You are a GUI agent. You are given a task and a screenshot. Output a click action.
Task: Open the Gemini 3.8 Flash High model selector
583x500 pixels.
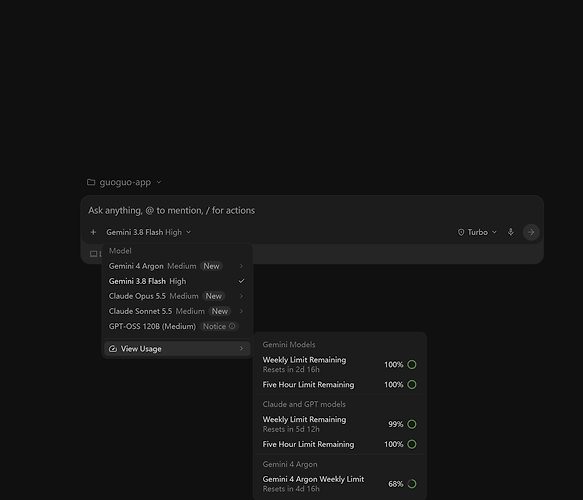pos(148,232)
